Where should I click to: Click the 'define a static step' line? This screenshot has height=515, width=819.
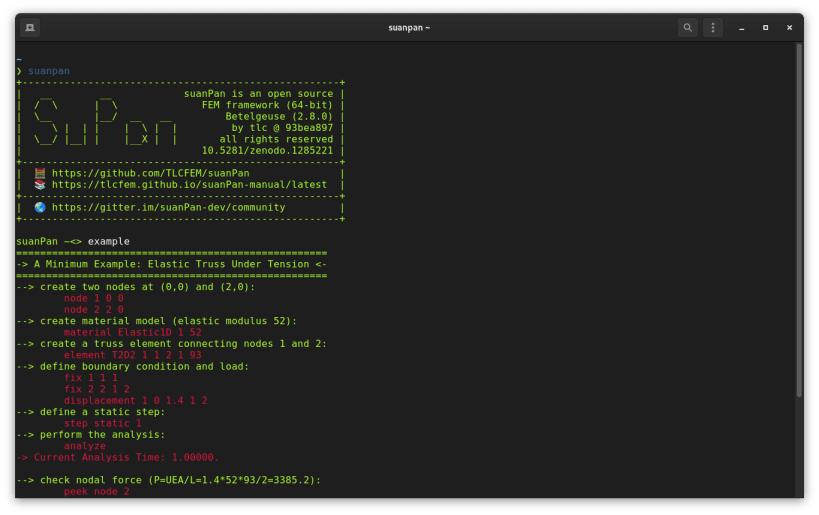coord(91,412)
